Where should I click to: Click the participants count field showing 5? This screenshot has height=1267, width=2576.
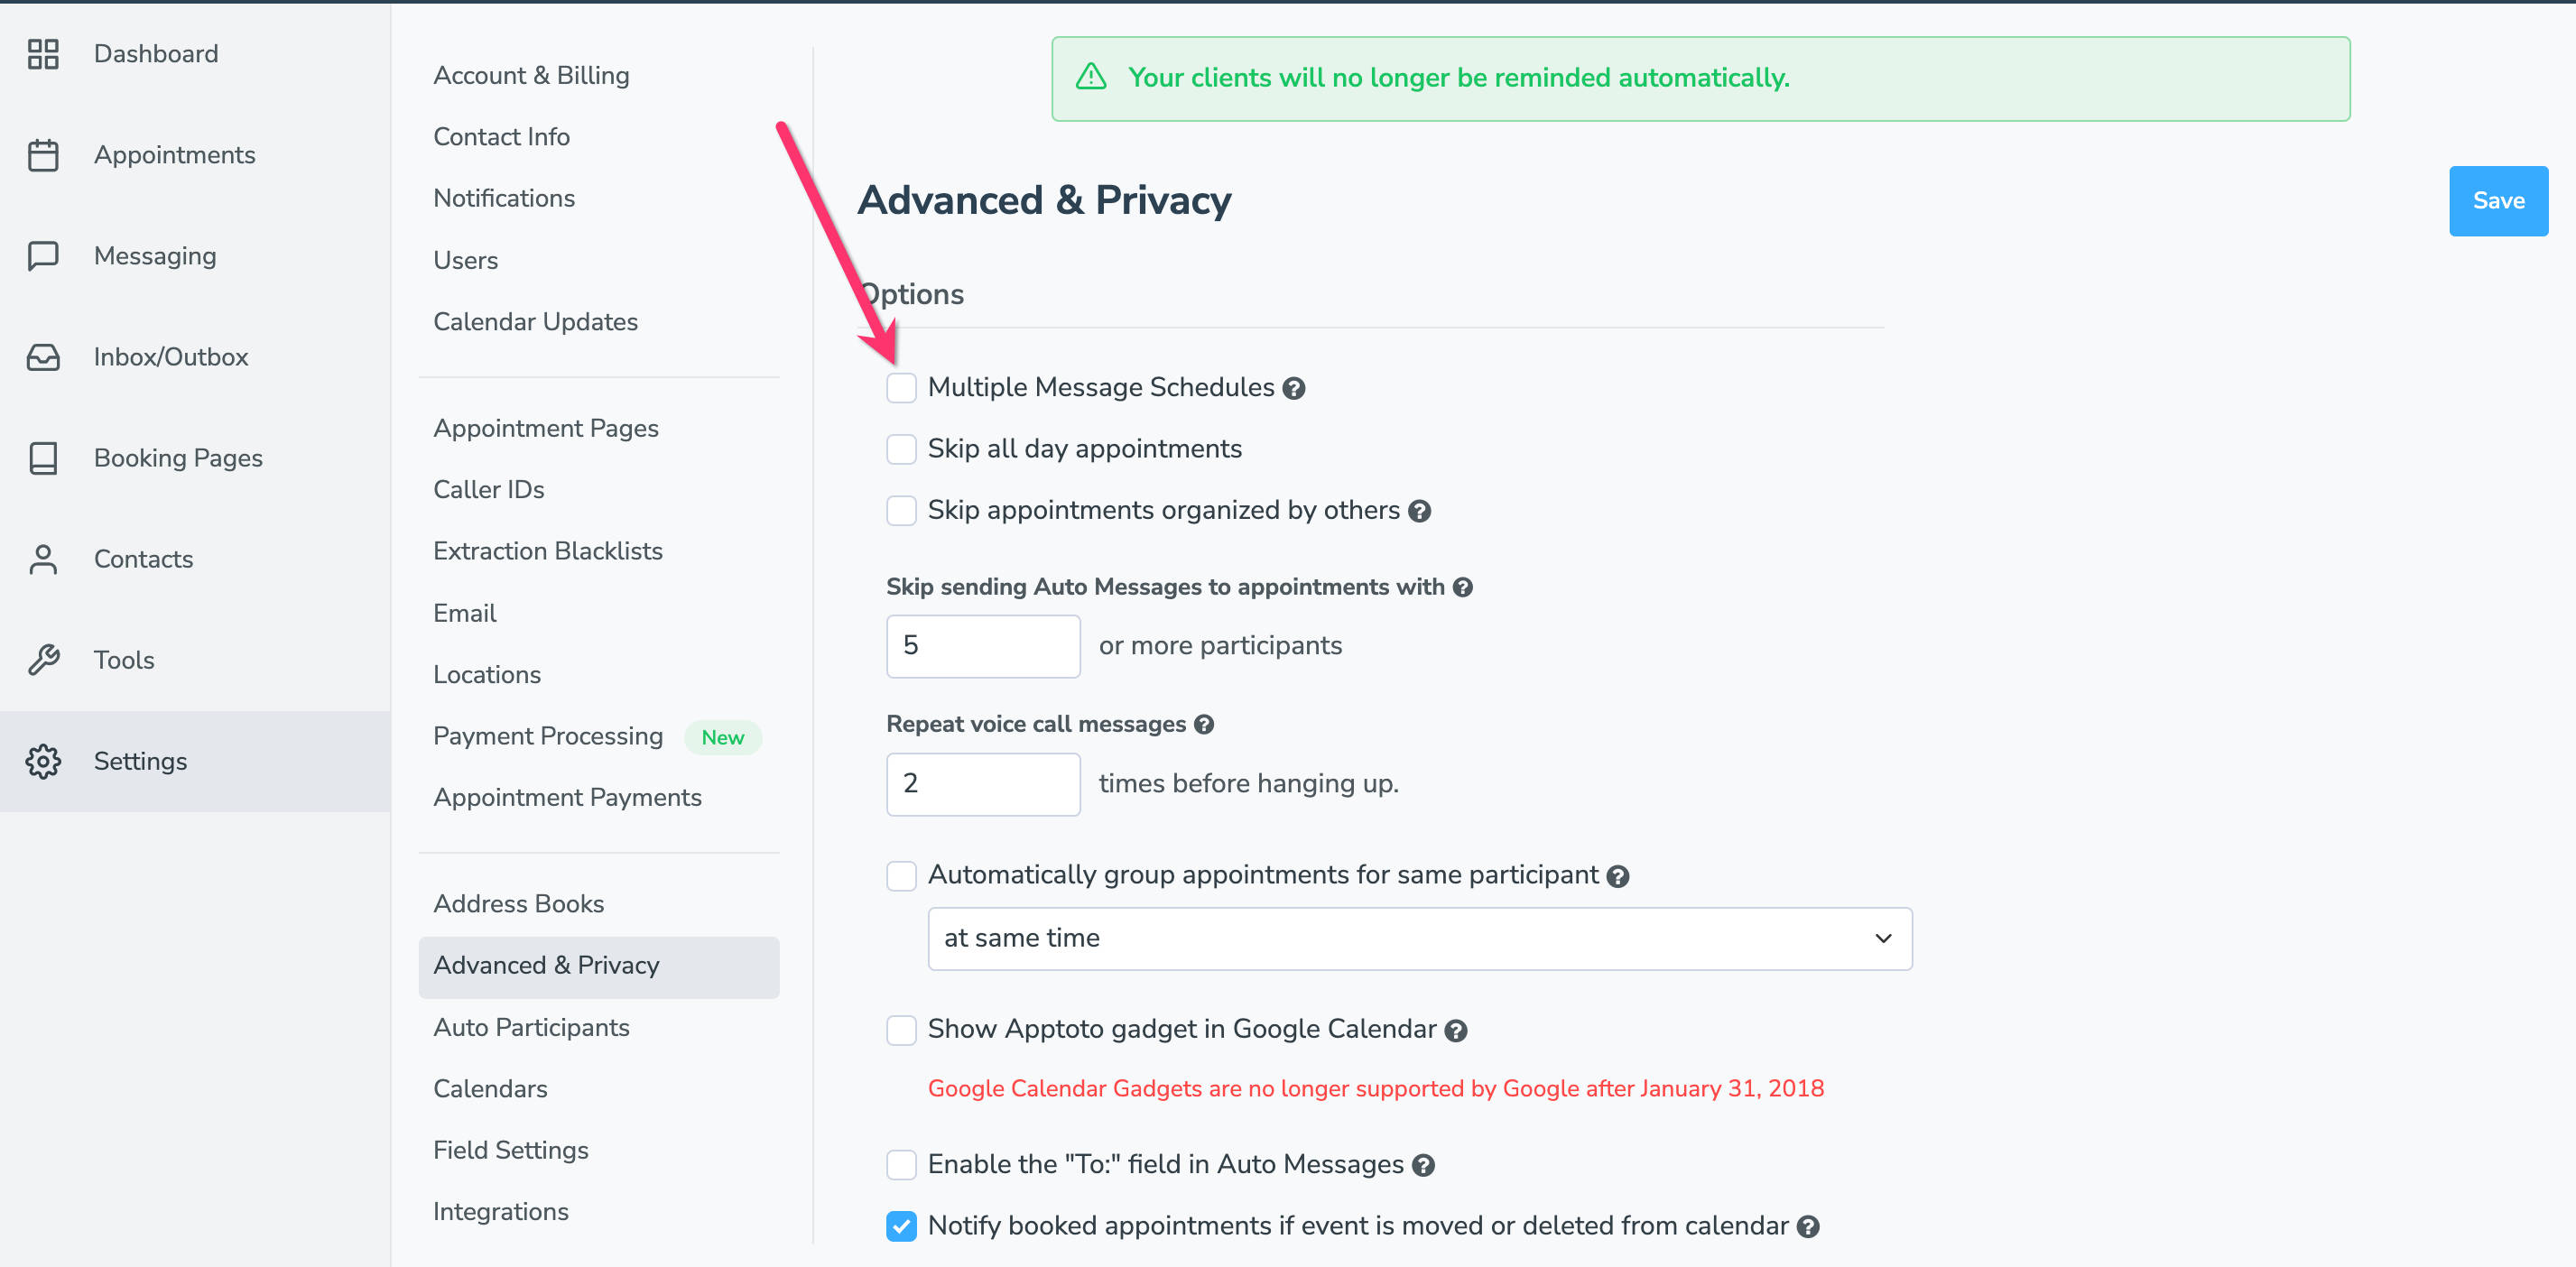click(x=982, y=646)
